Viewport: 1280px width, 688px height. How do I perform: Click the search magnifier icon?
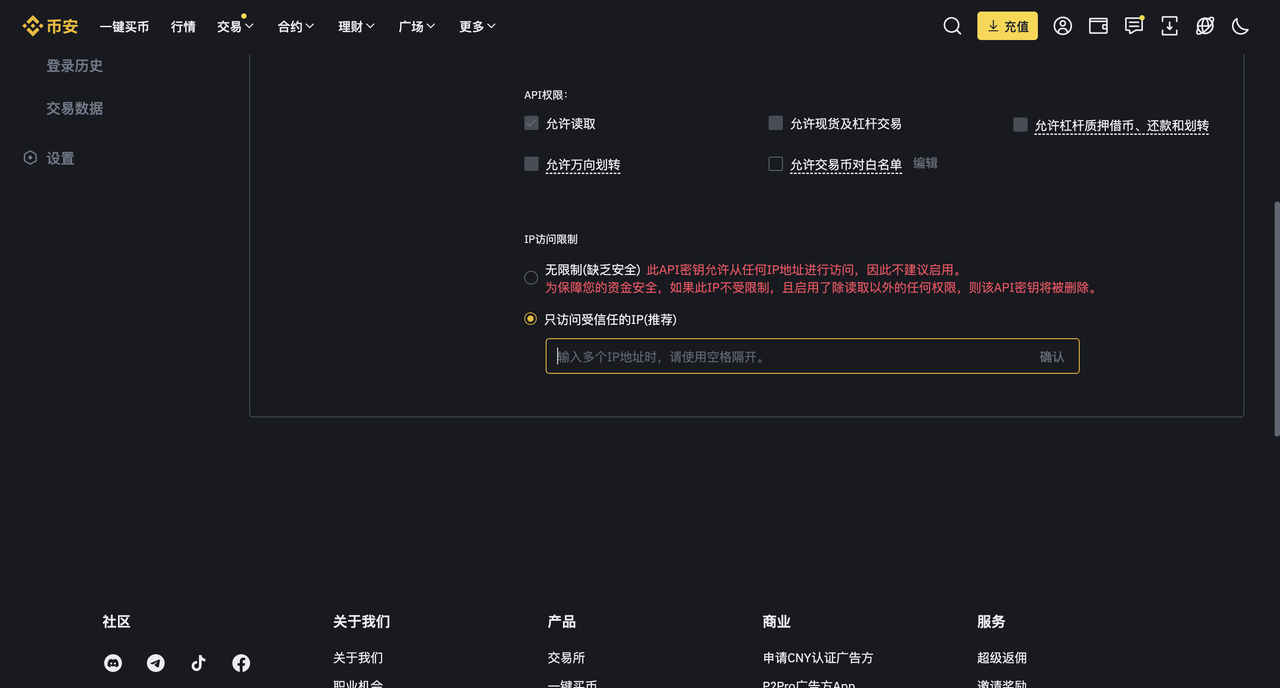coord(952,26)
